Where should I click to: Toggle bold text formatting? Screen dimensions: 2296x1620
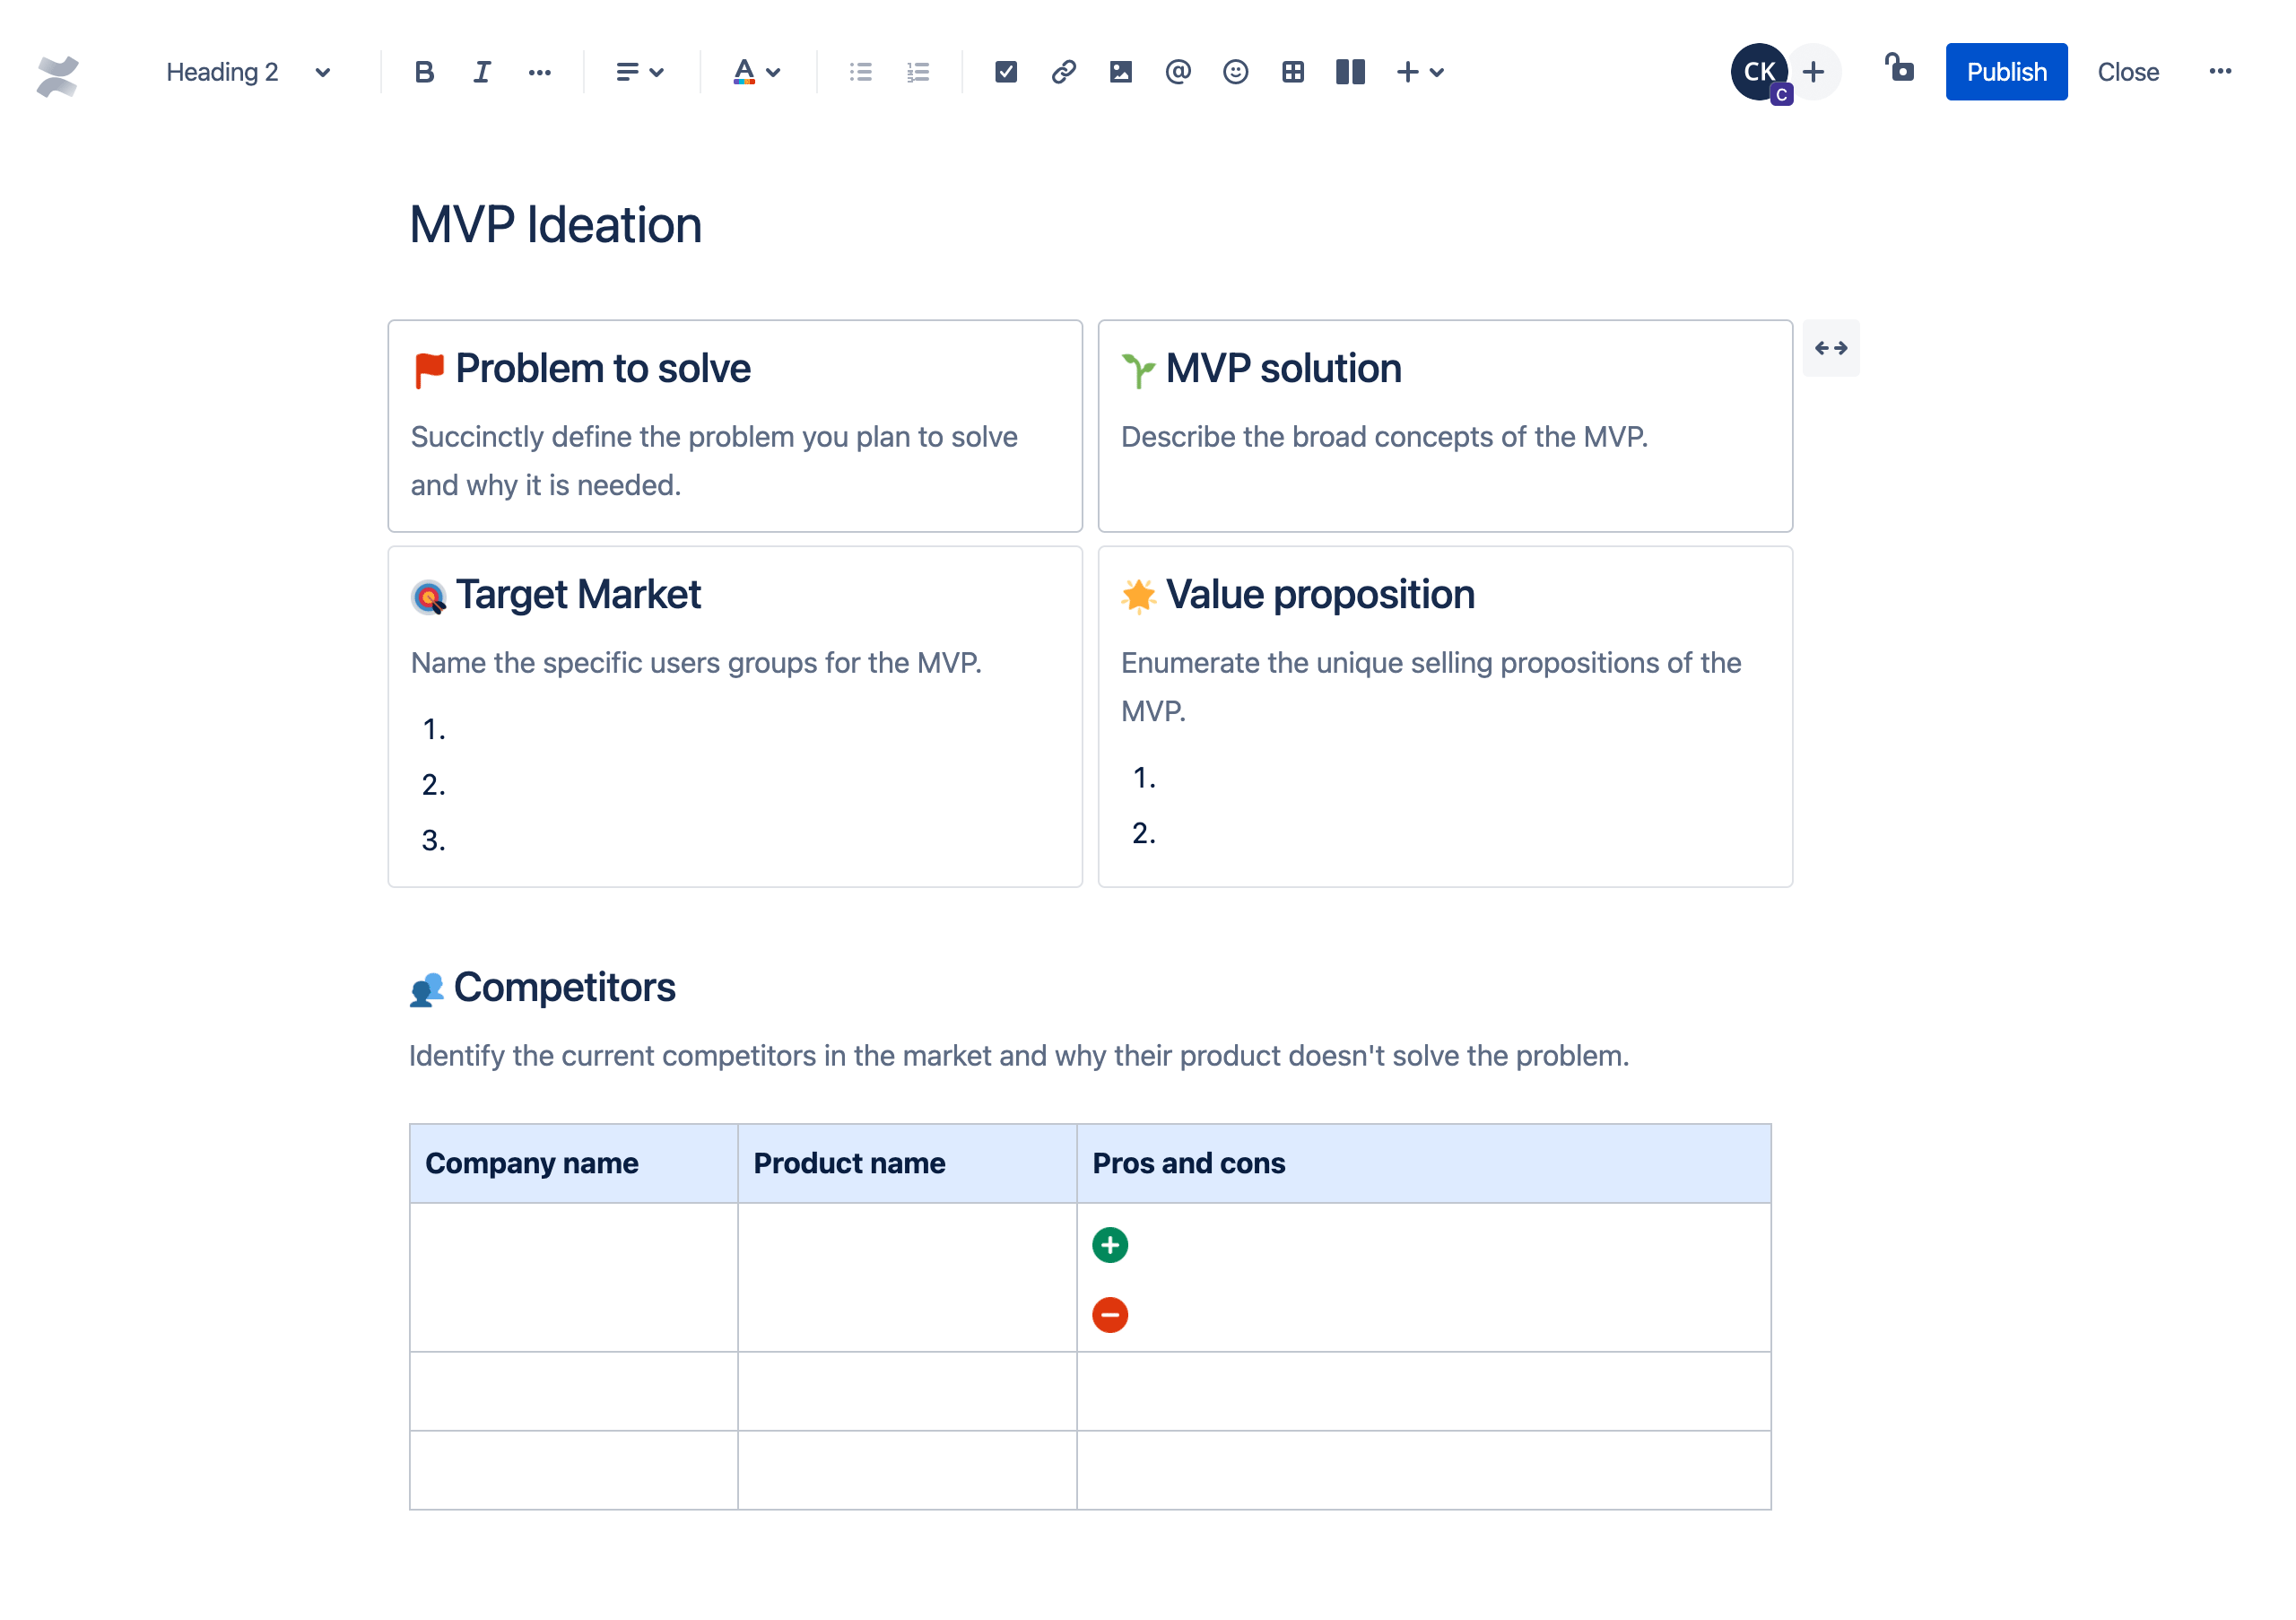424,71
